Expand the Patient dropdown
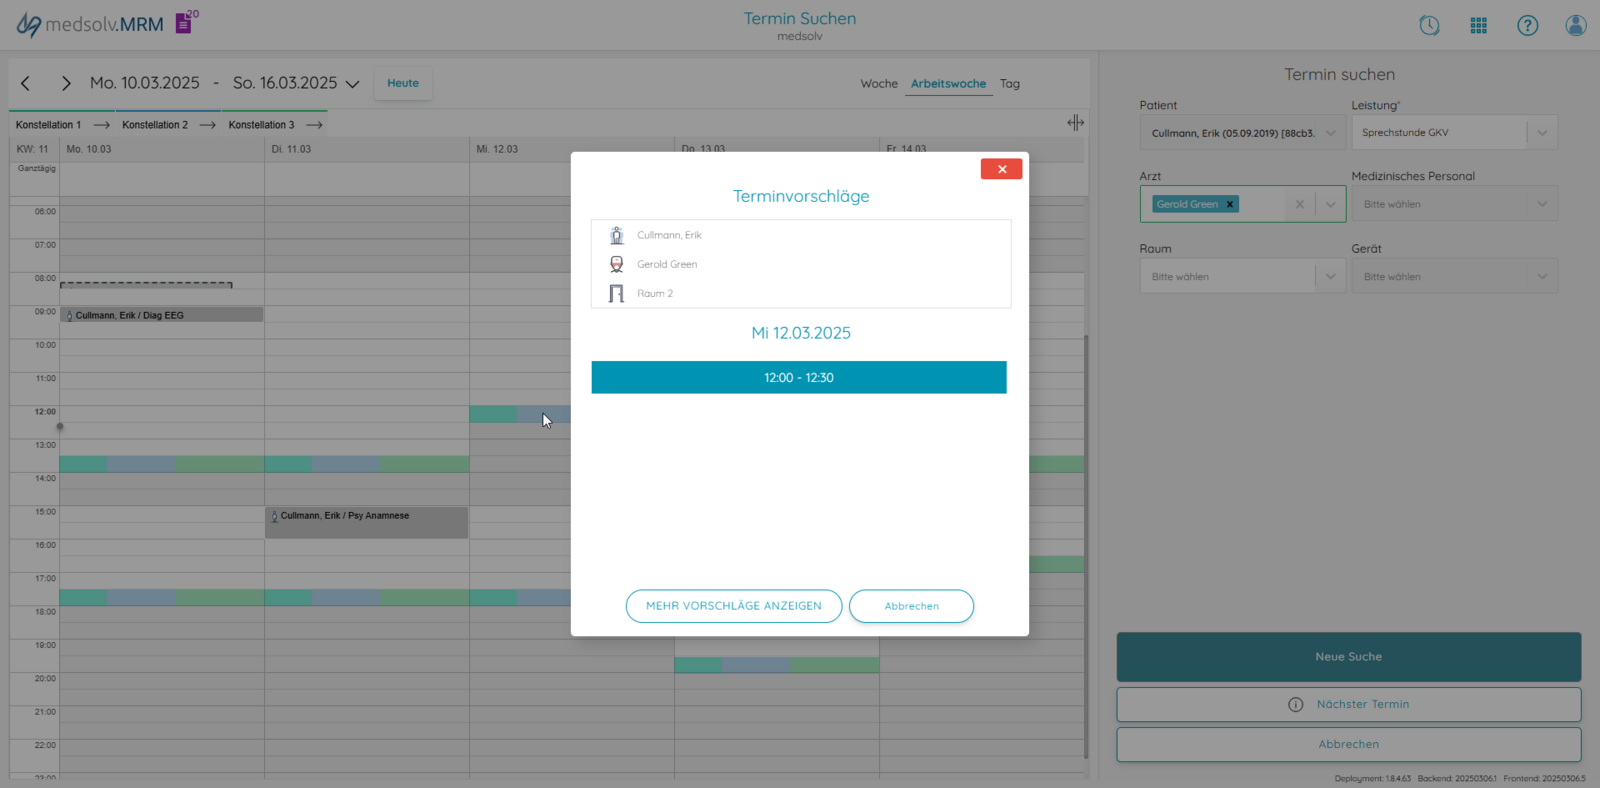1600x788 pixels. (1330, 133)
